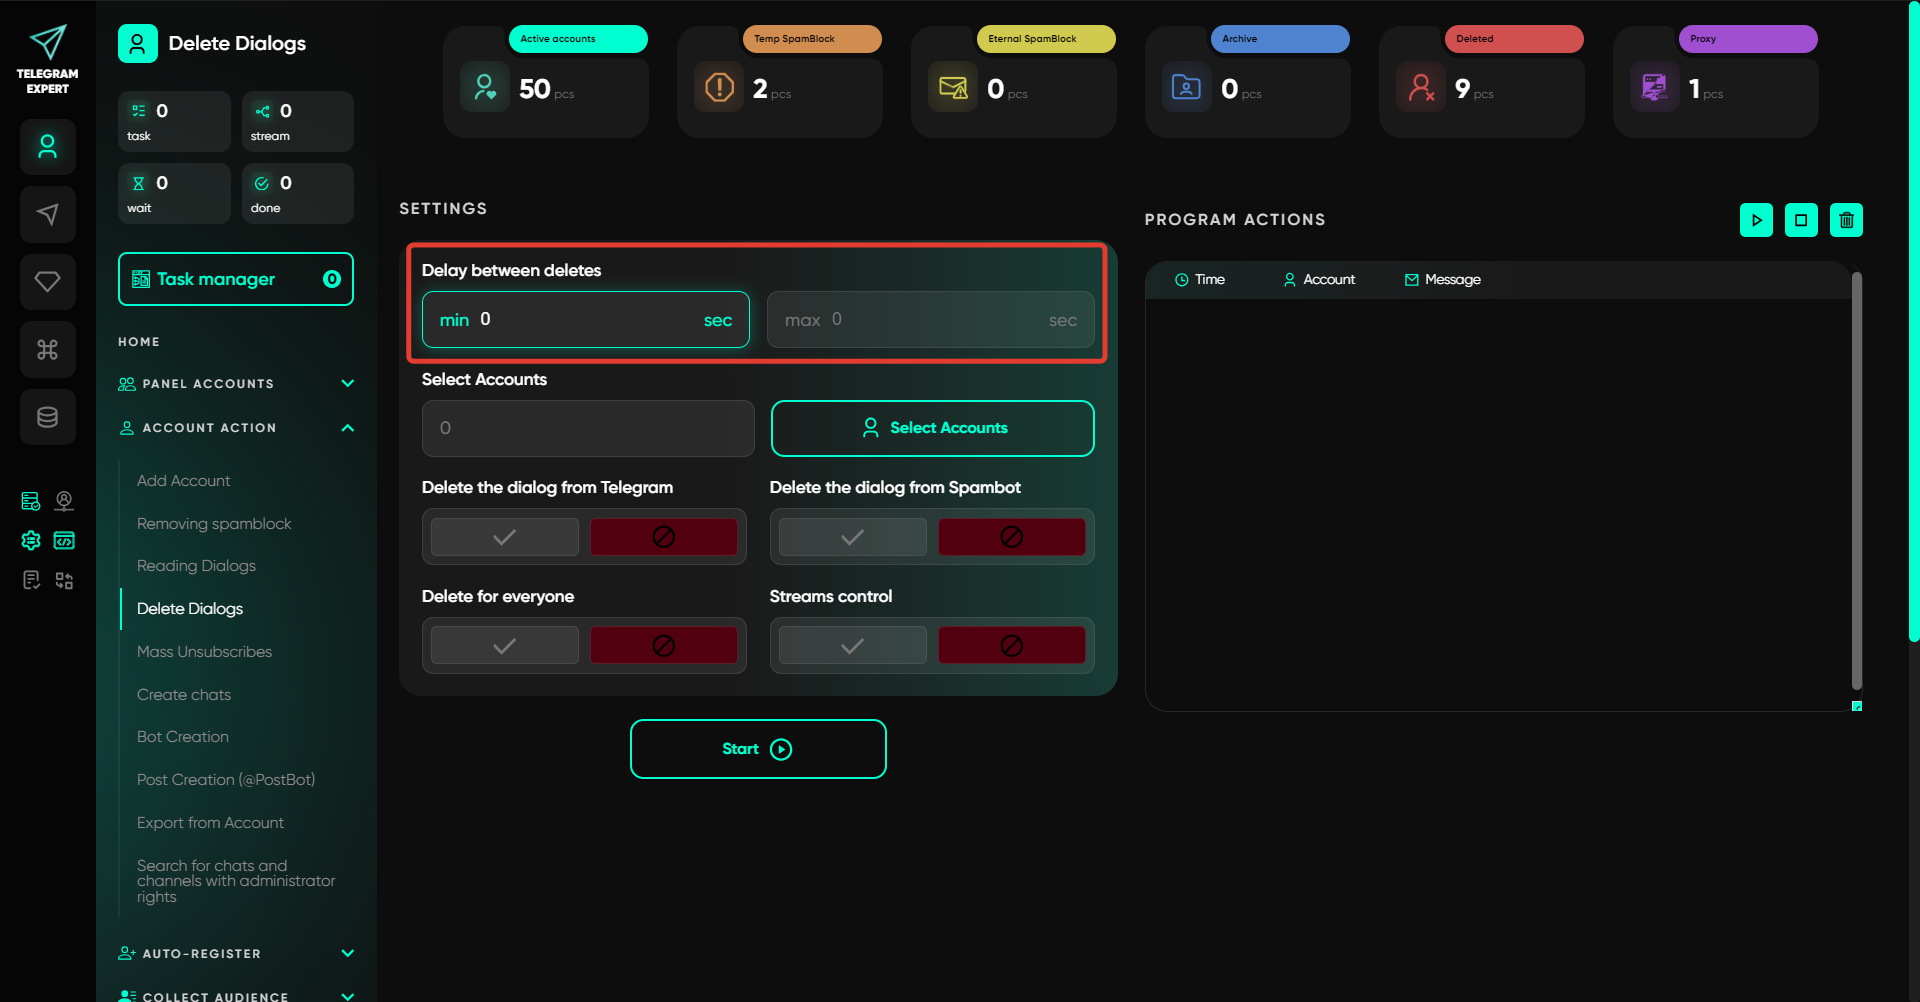Open the database icon in left sidebar
Image resolution: width=1920 pixels, height=1002 pixels.
tap(47, 417)
